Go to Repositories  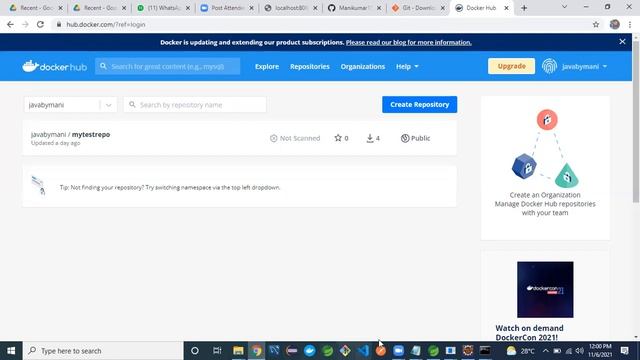point(309,66)
